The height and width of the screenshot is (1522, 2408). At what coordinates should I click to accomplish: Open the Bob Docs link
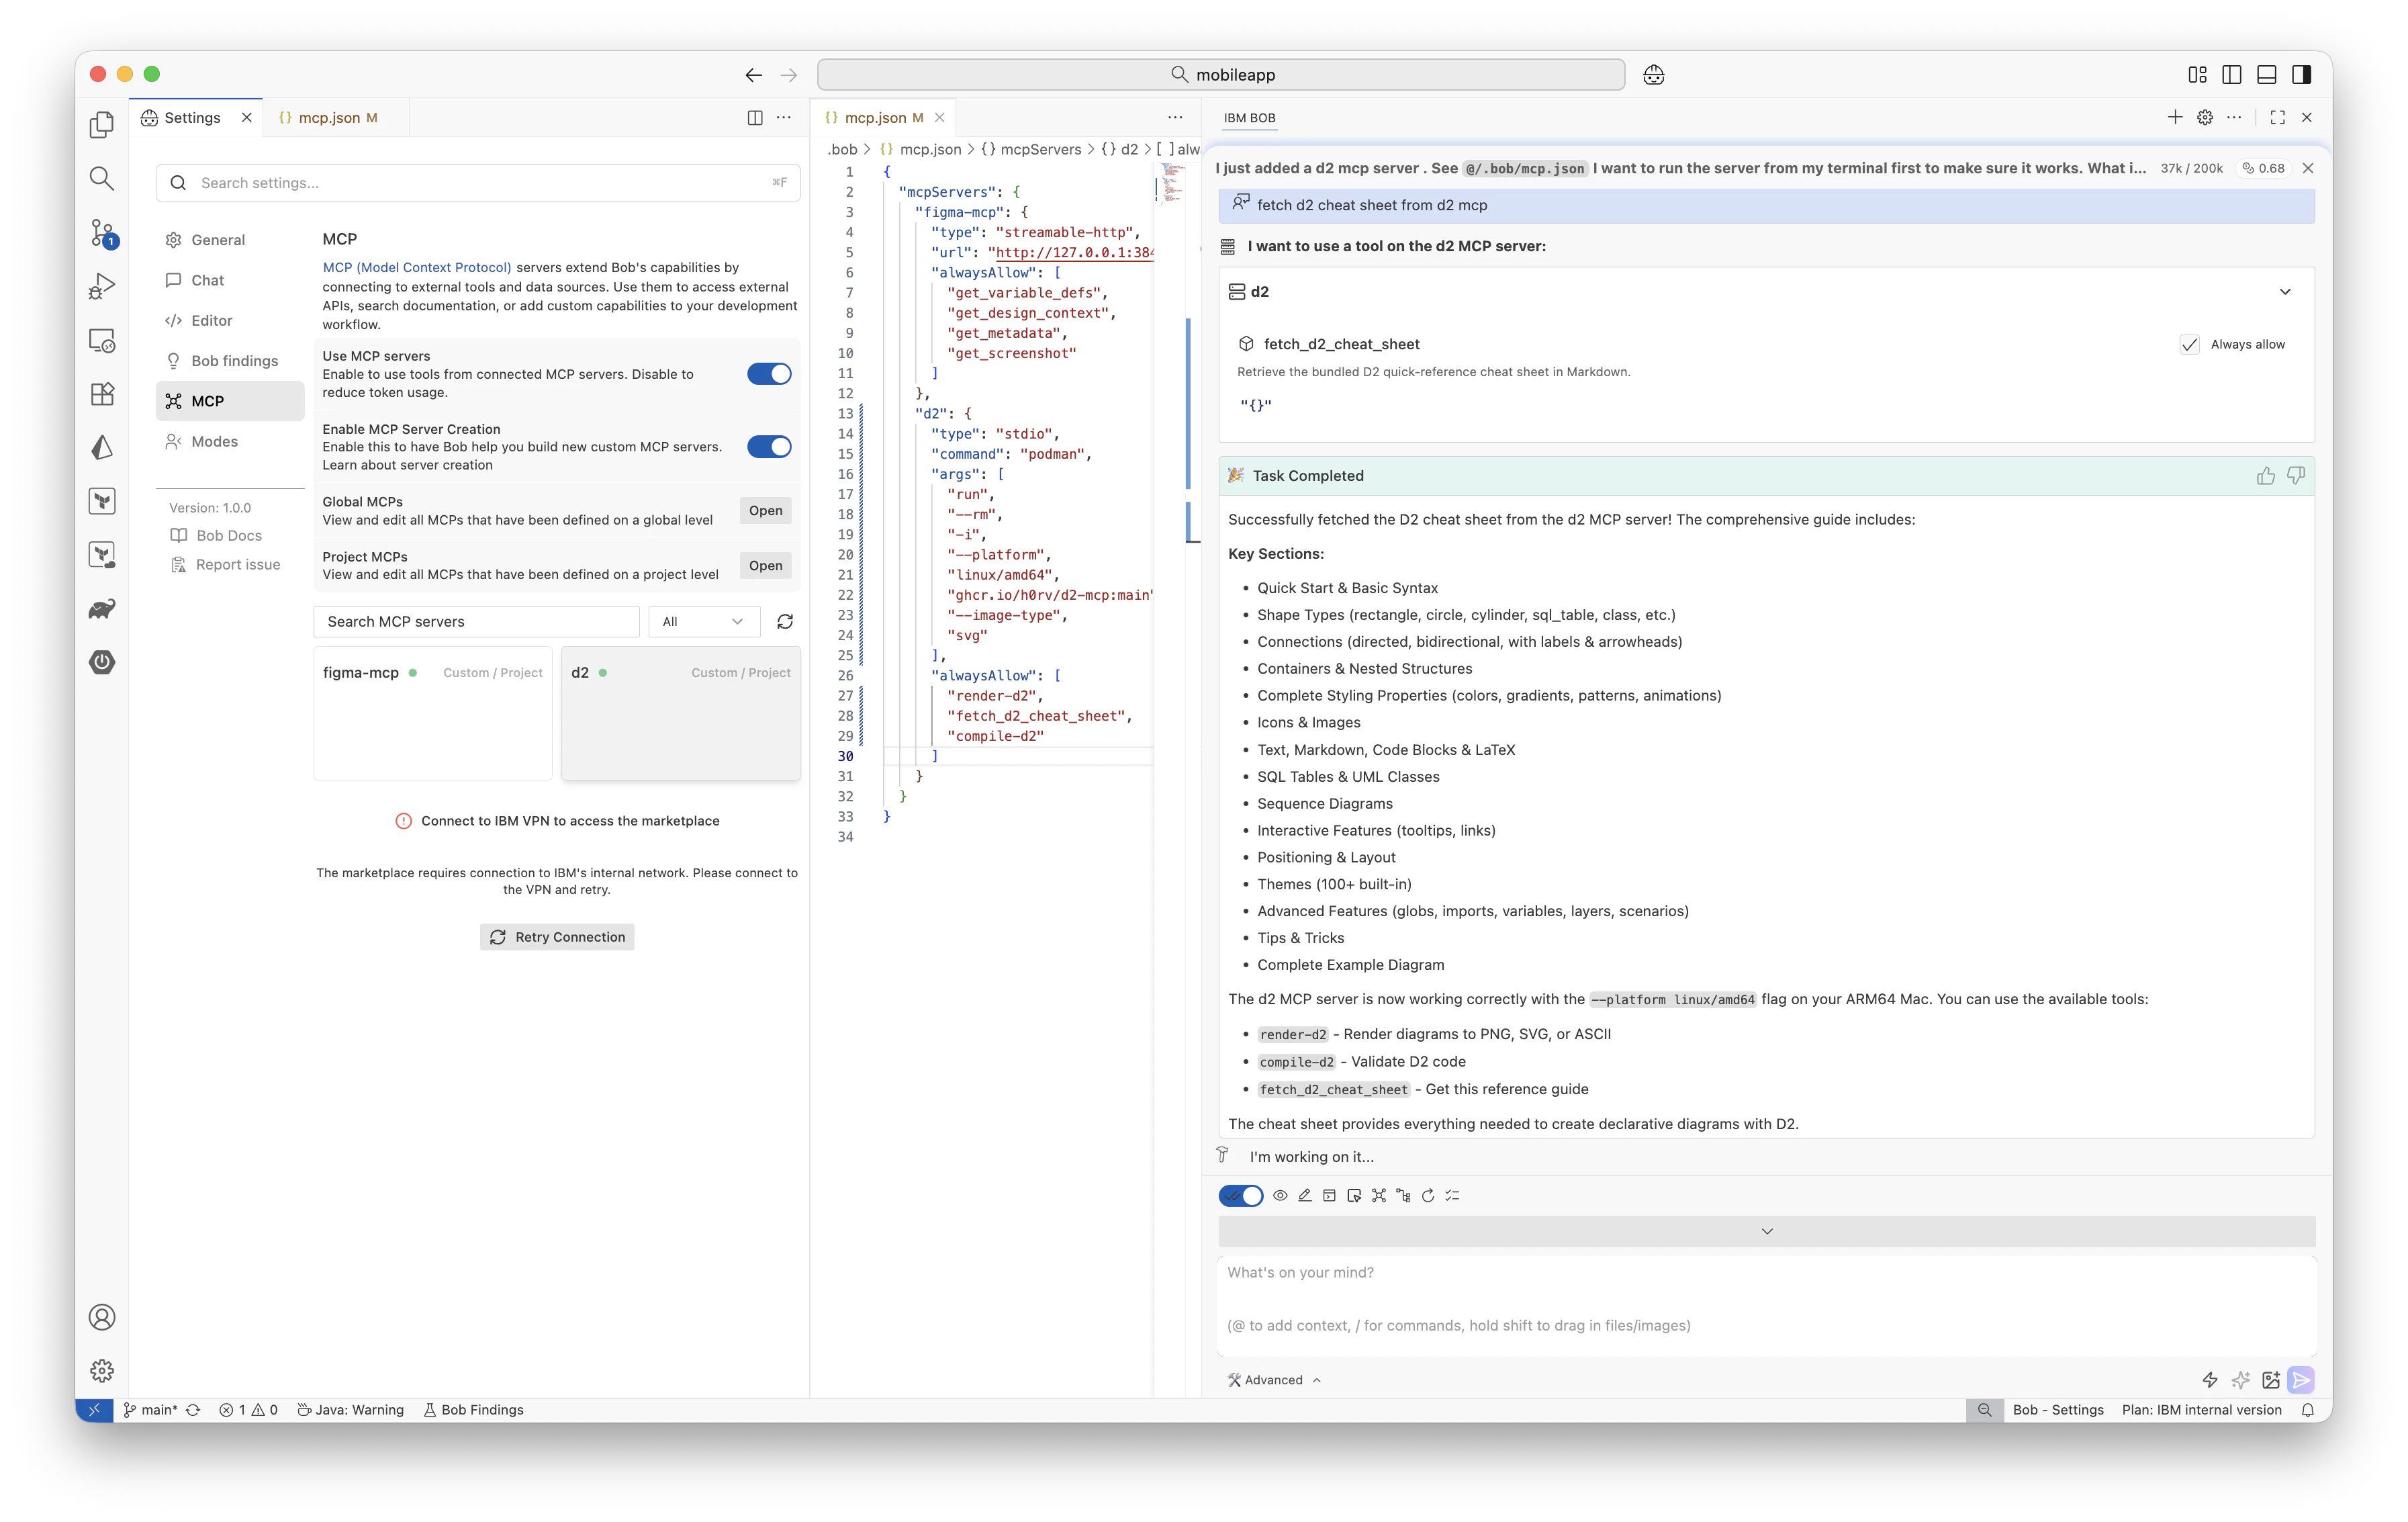point(217,536)
